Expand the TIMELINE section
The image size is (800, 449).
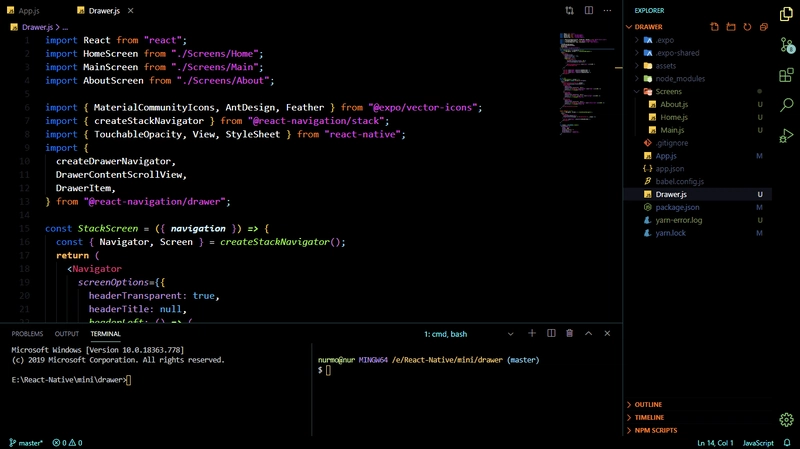pos(649,417)
